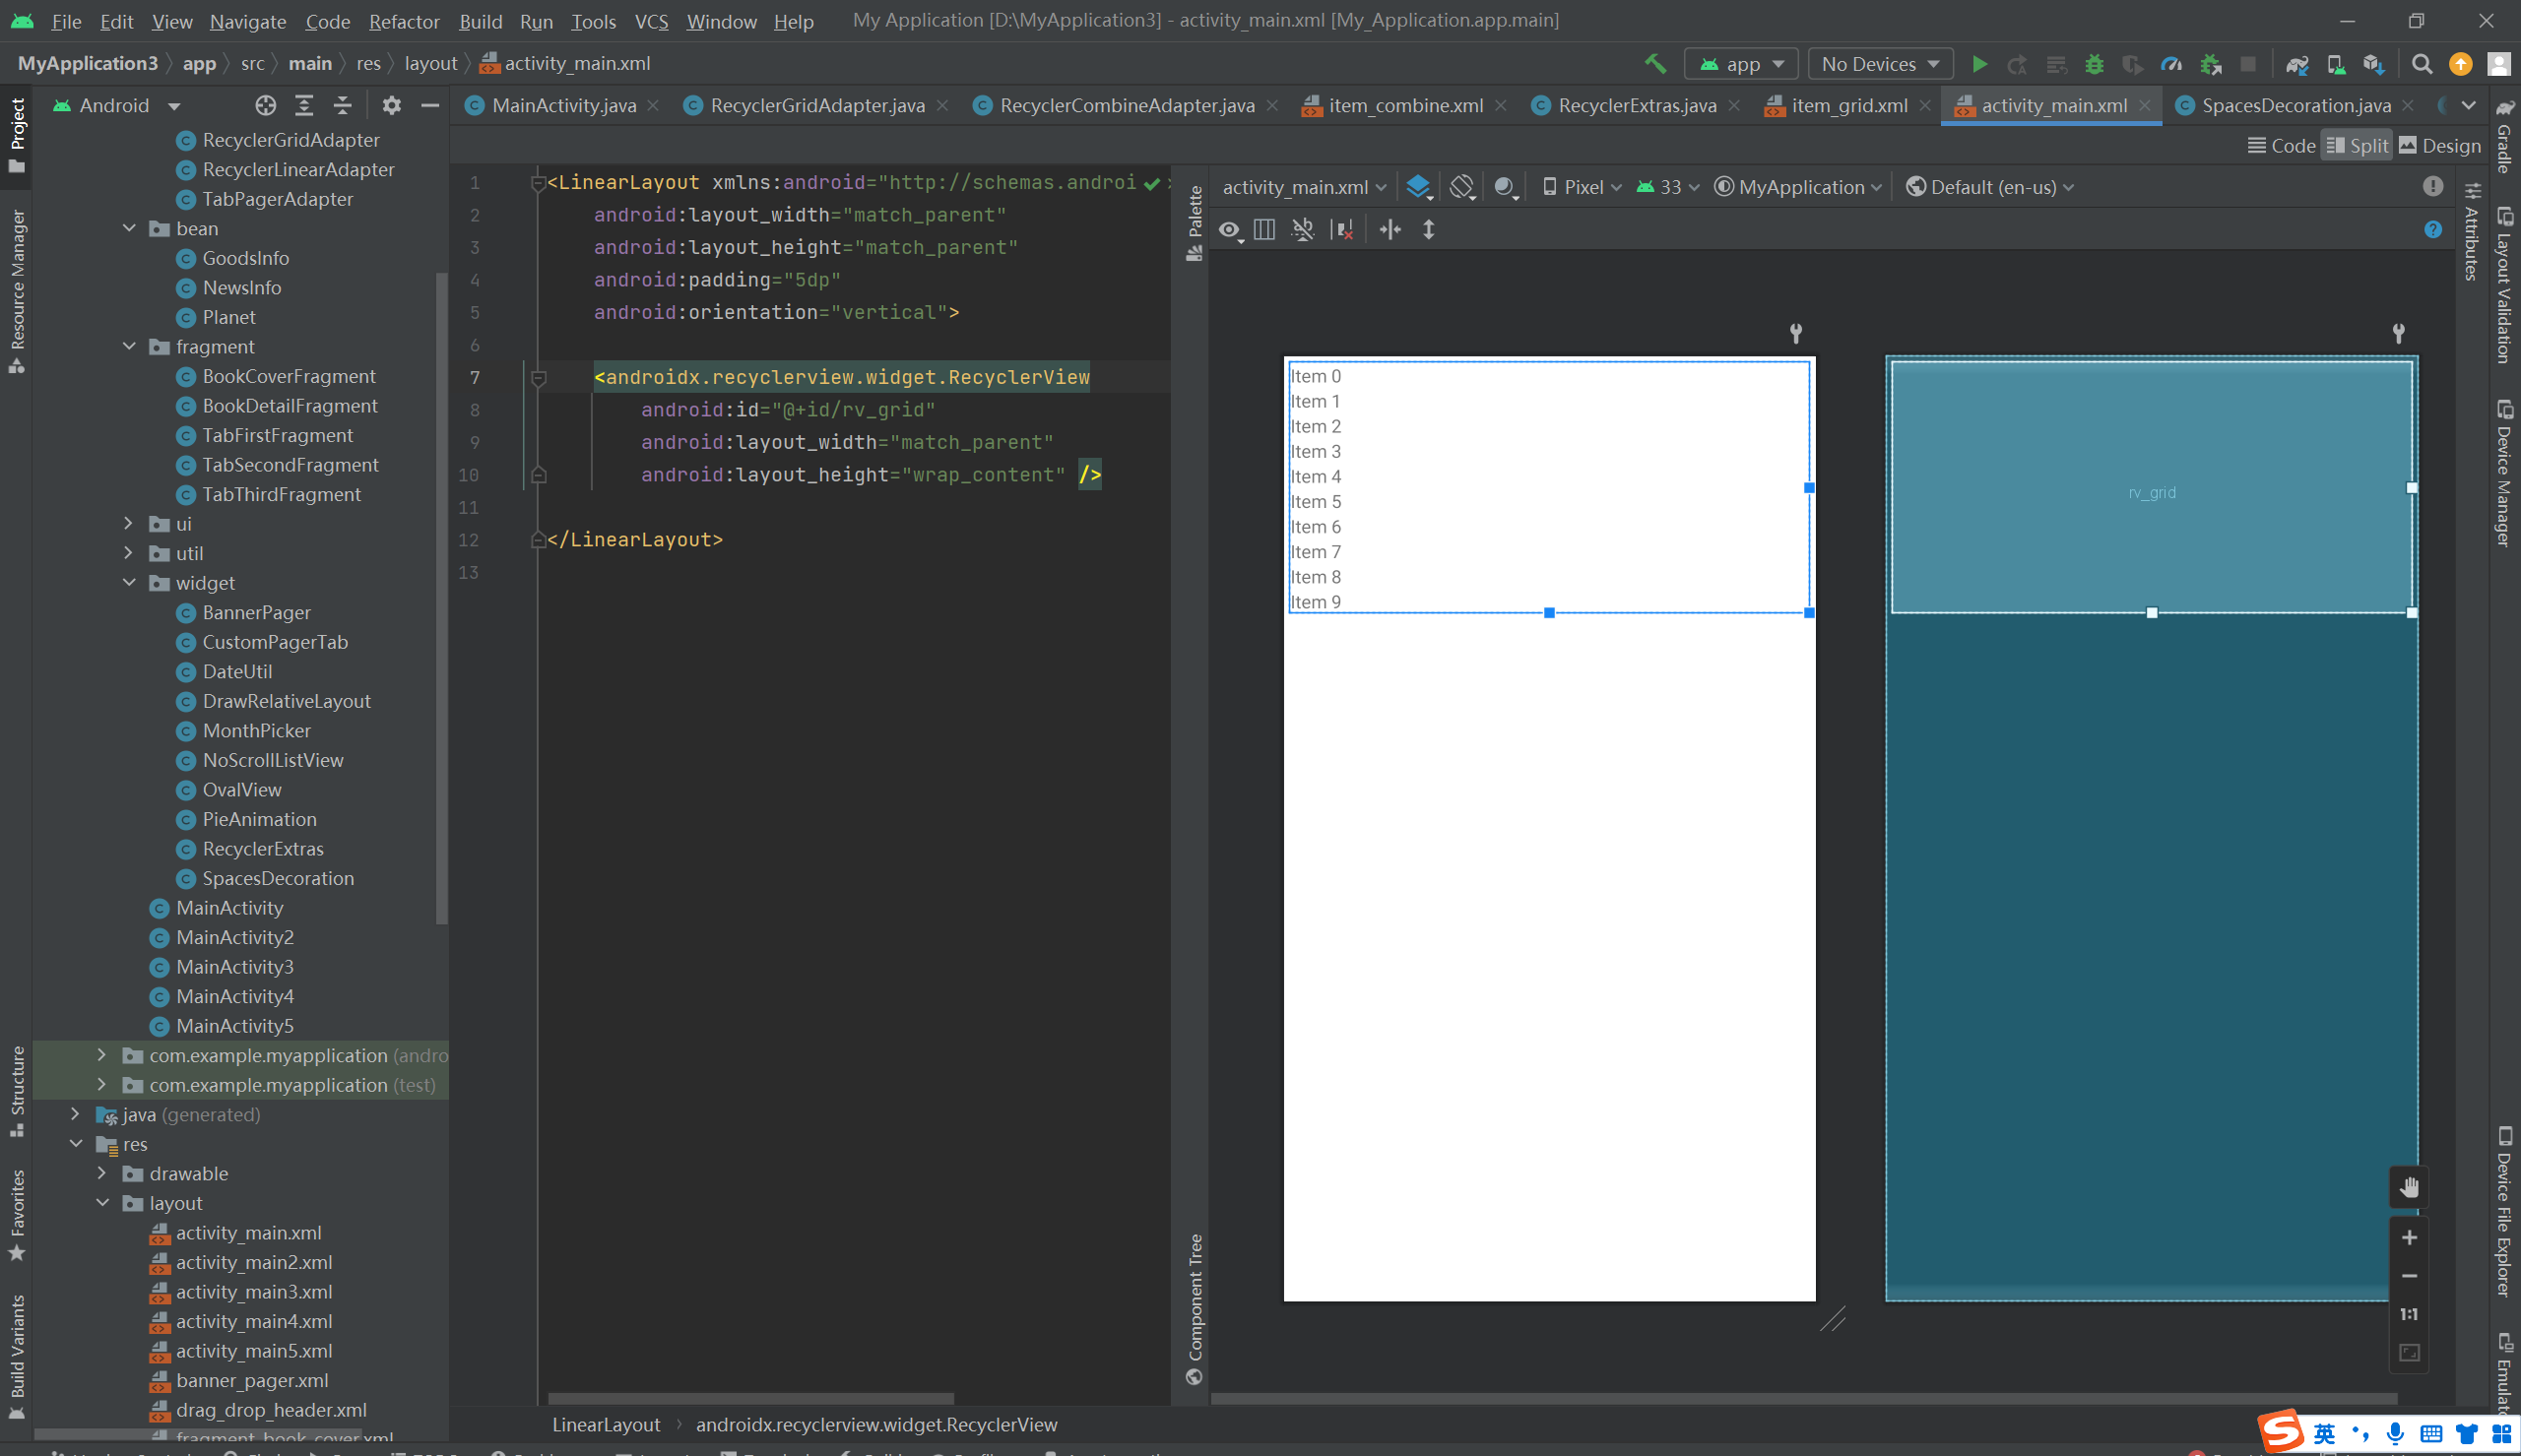
Task: Open the No Devices dropdown
Action: click(x=1879, y=64)
